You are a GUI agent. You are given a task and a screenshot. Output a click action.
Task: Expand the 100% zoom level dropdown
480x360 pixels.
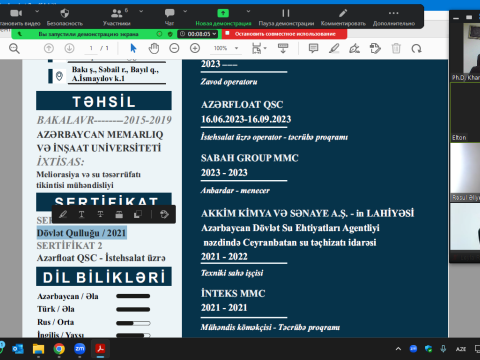(x=236, y=48)
